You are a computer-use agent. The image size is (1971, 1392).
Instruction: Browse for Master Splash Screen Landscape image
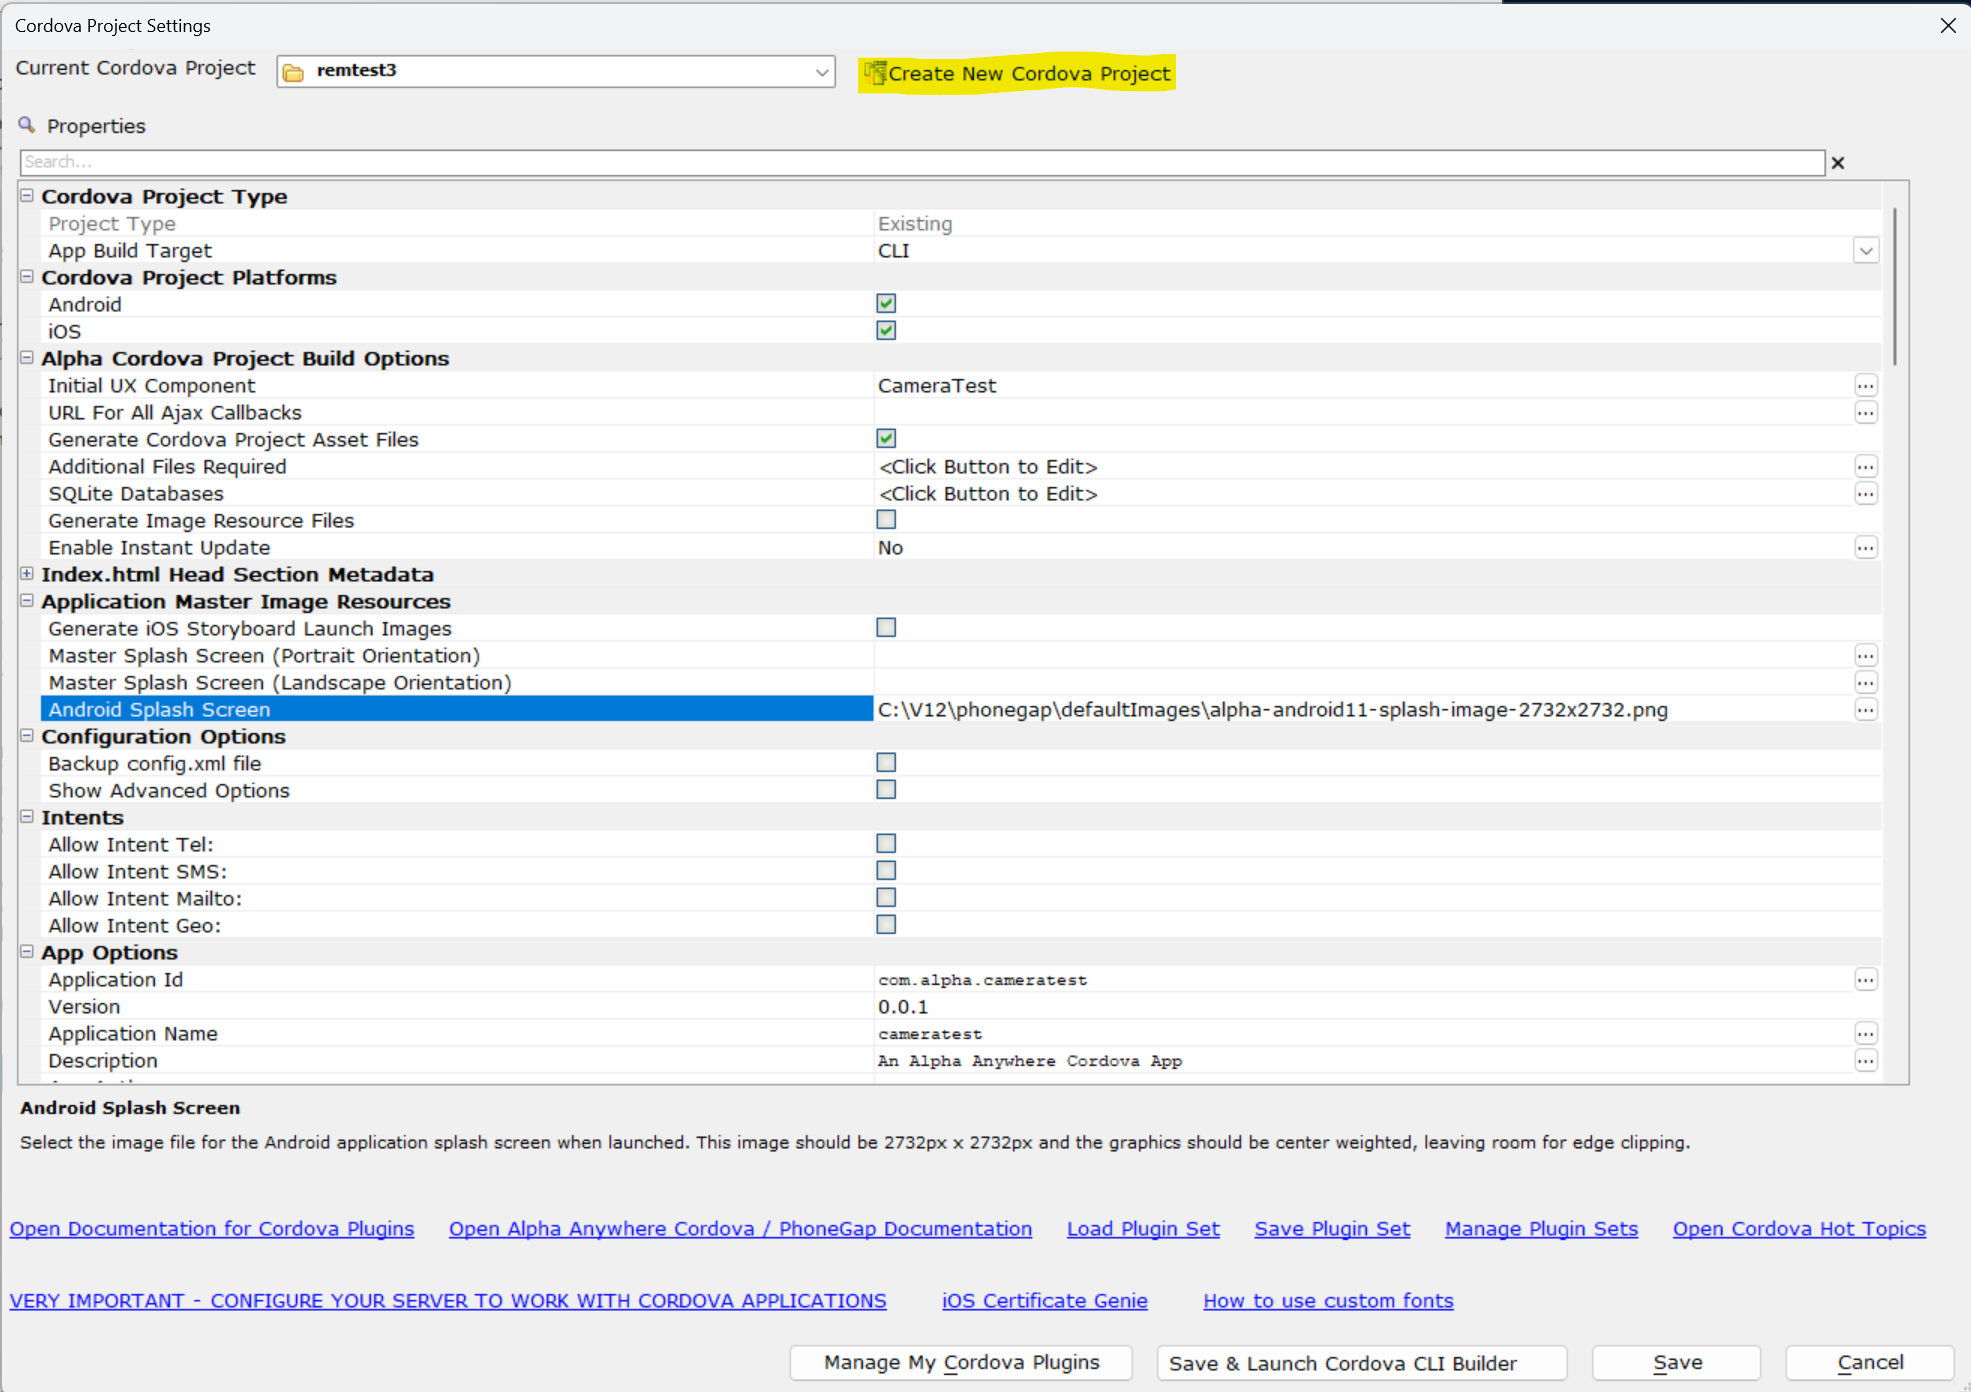coord(1865,683)
